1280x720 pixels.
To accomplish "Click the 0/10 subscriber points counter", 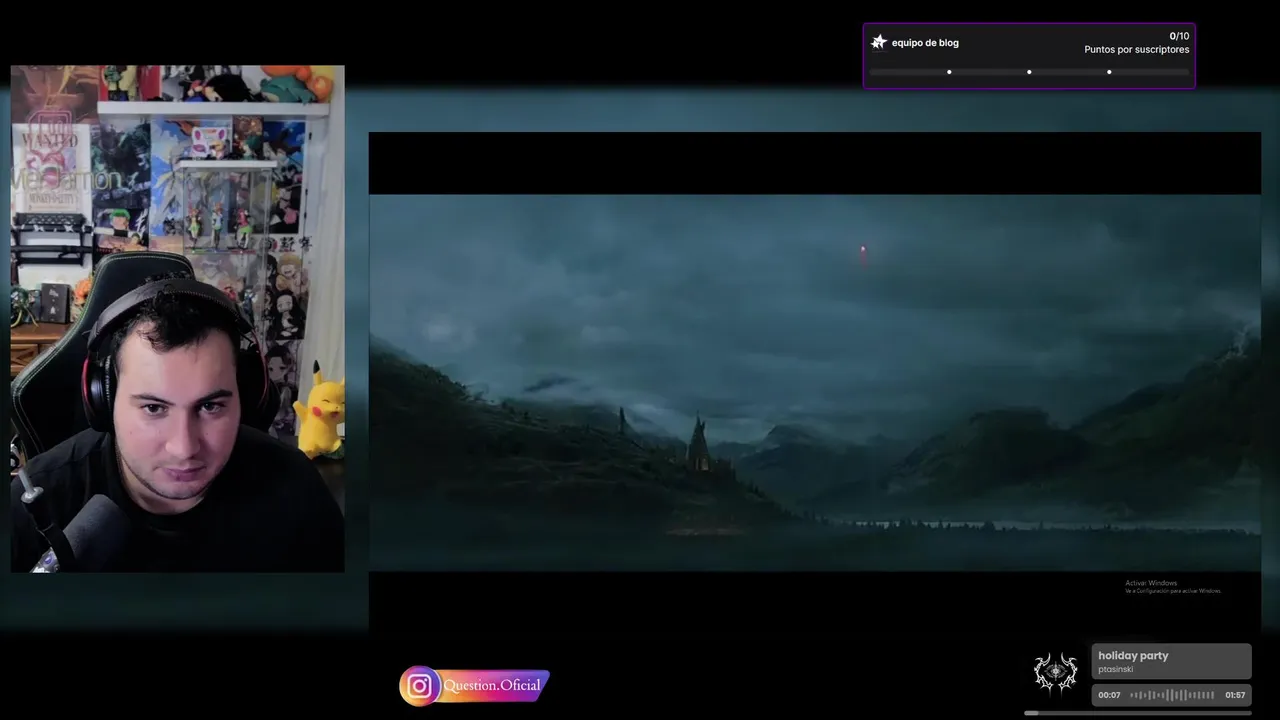I will (x=1179, y=36).
